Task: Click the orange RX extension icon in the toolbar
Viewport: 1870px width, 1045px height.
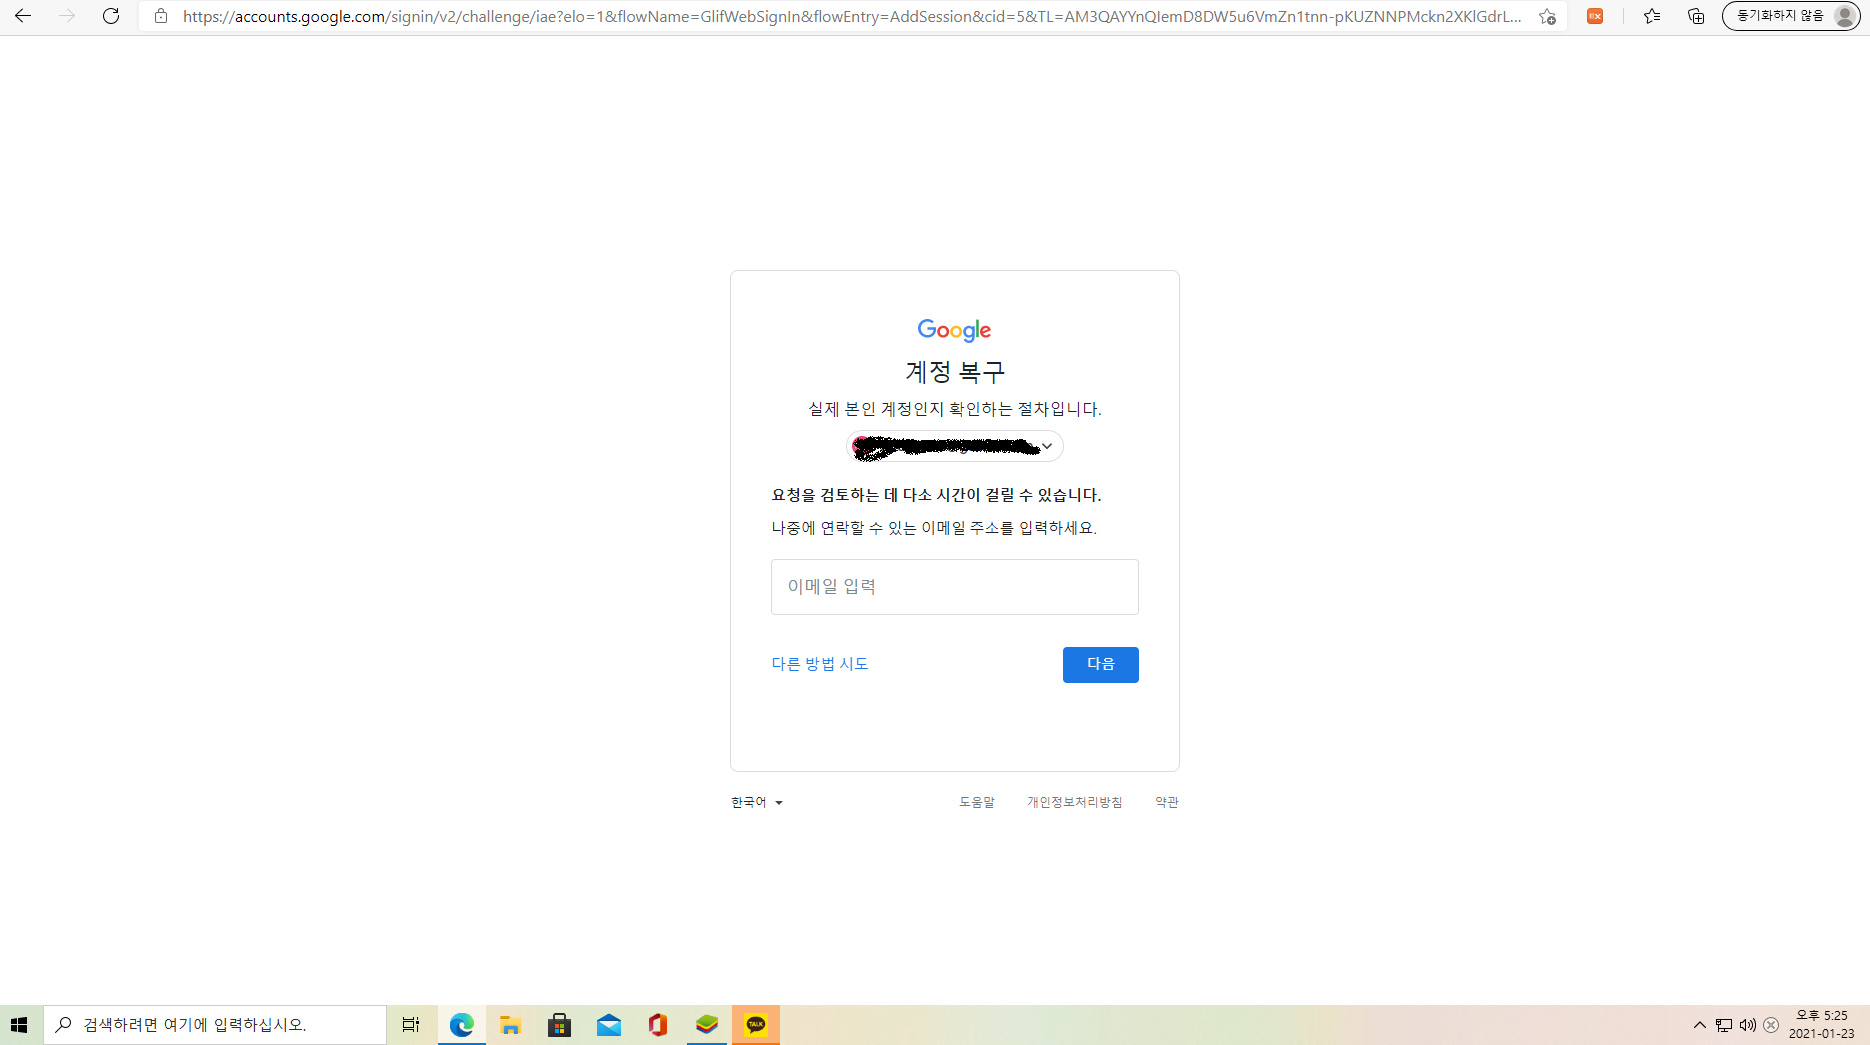Action: [x=1595, y=16]
